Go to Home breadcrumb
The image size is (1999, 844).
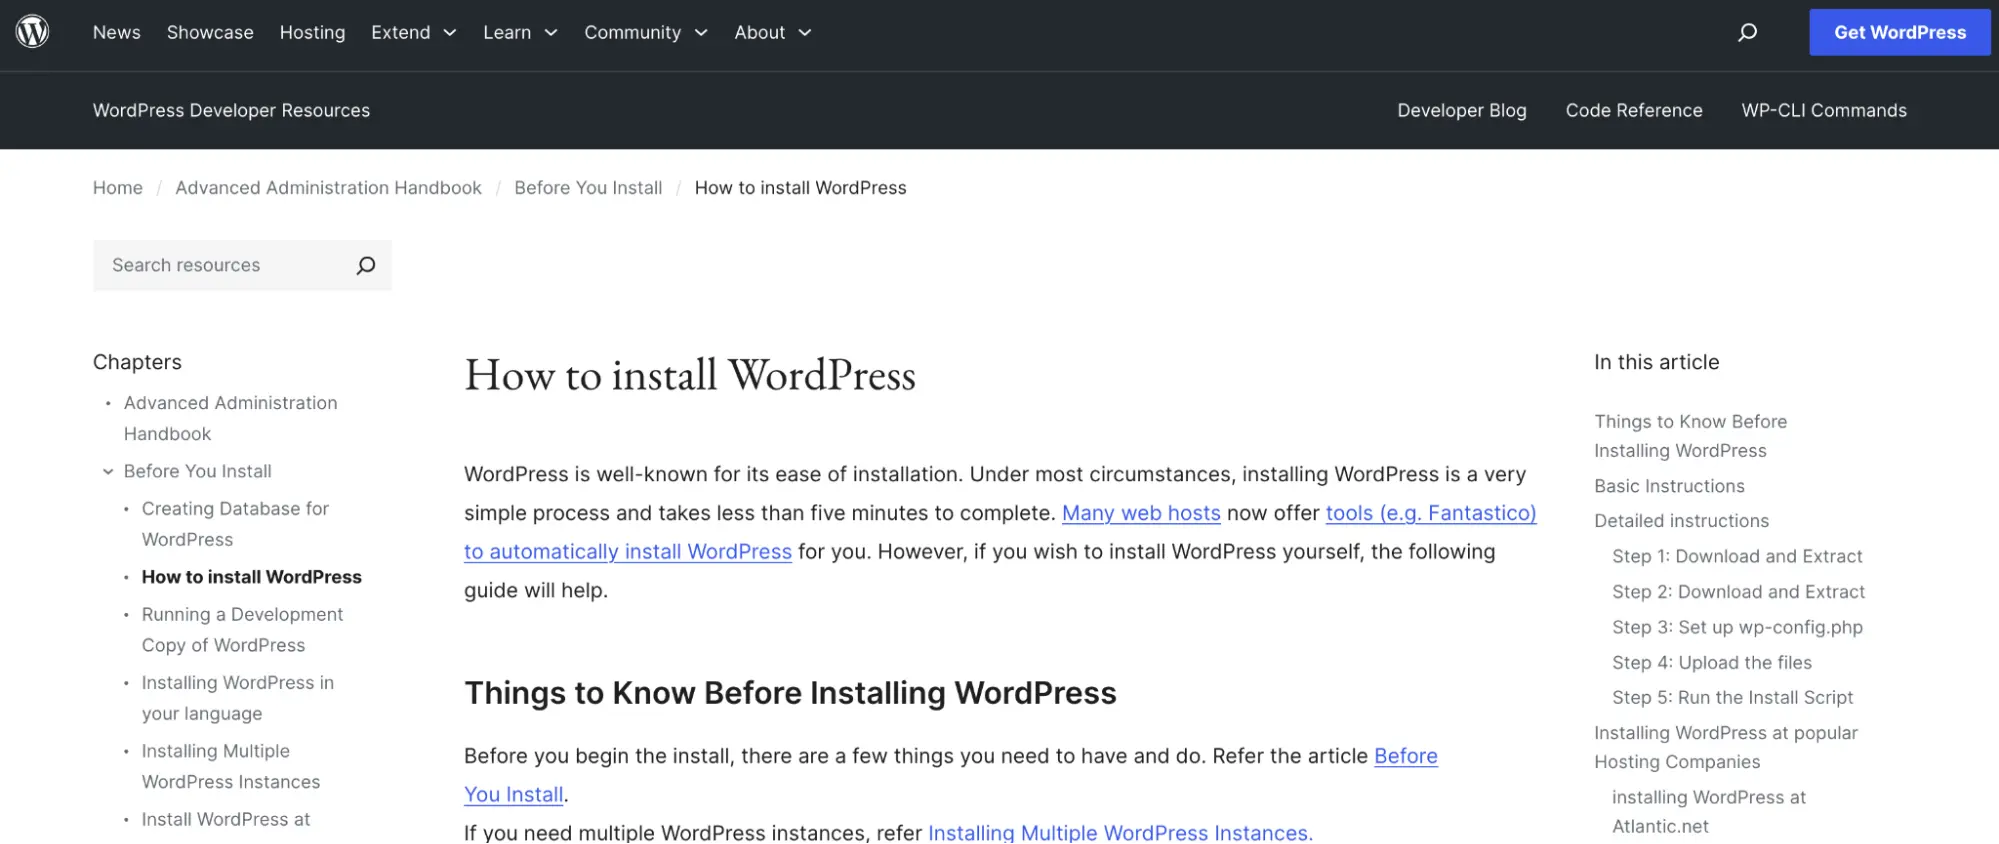[118, 188]
